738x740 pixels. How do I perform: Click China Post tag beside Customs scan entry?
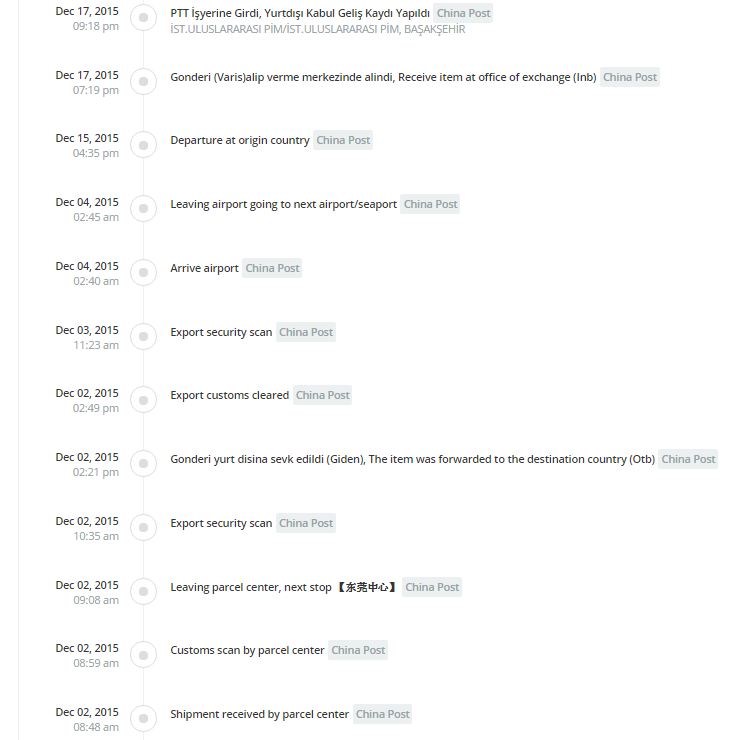(x=358, y=650)
